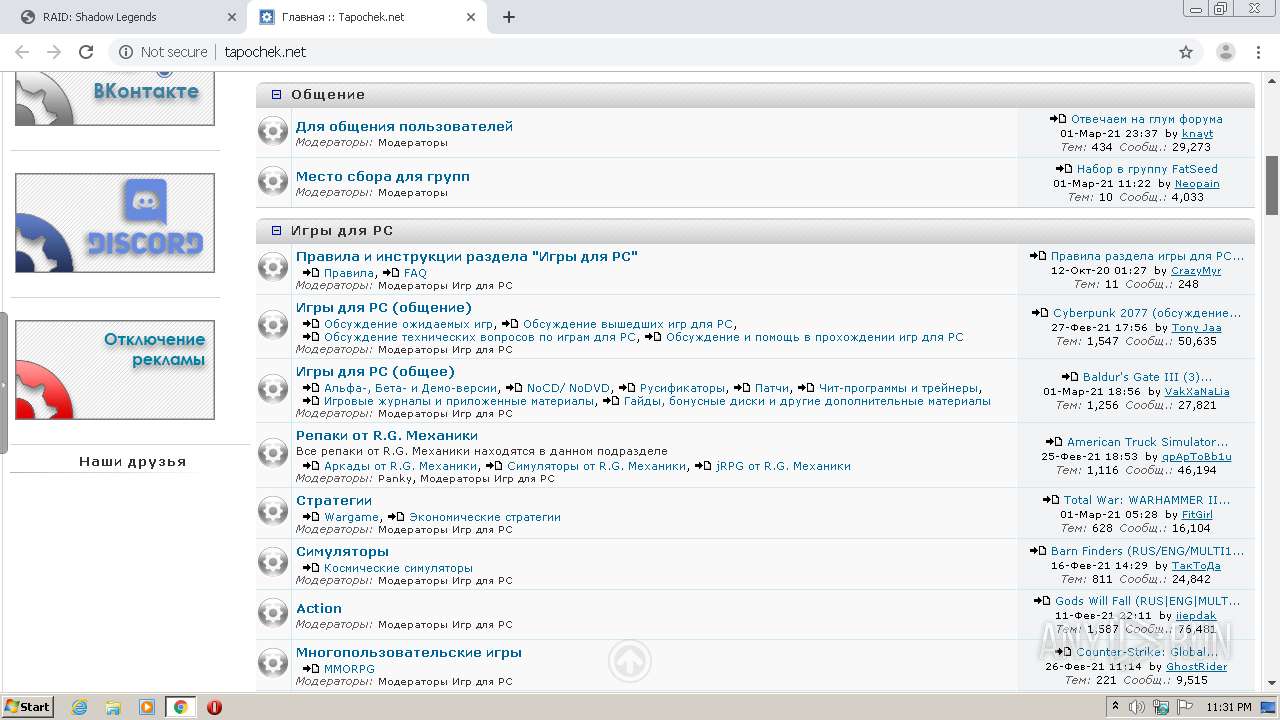Collapse the Общение category section
Viewport: 1280px width, 720px height.
277,95
